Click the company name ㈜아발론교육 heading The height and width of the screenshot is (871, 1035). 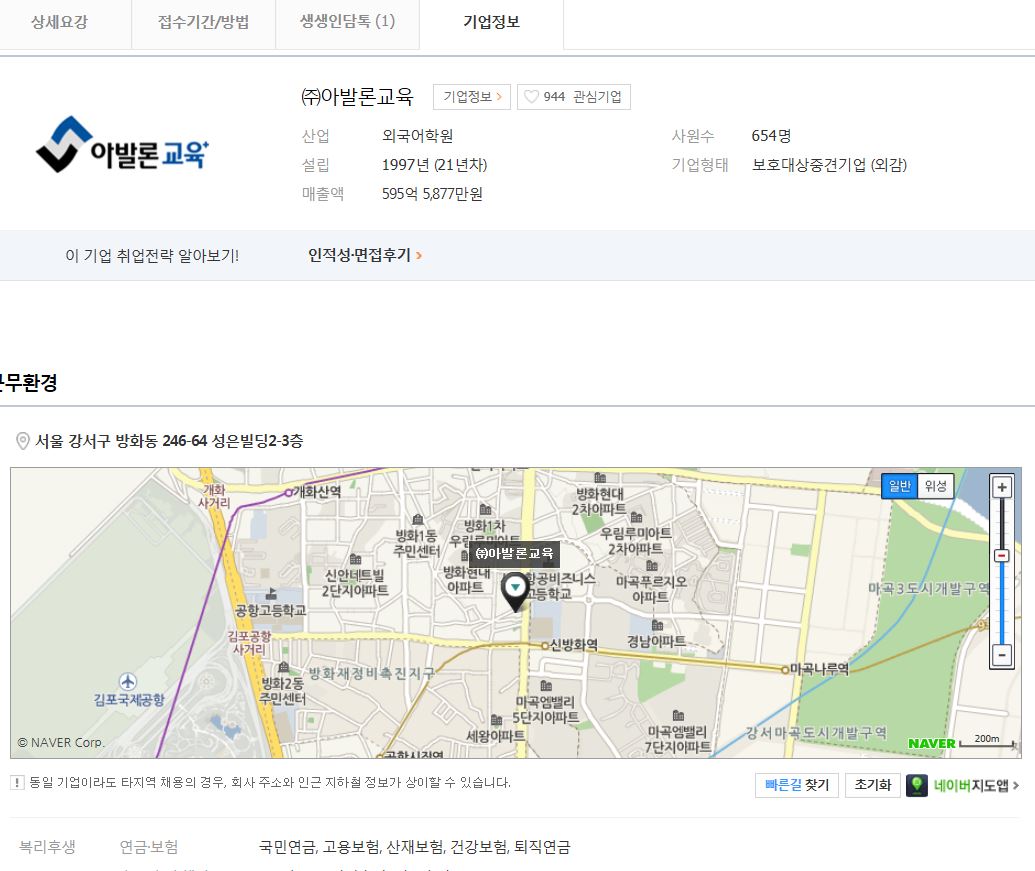click(x=357, y=97)
